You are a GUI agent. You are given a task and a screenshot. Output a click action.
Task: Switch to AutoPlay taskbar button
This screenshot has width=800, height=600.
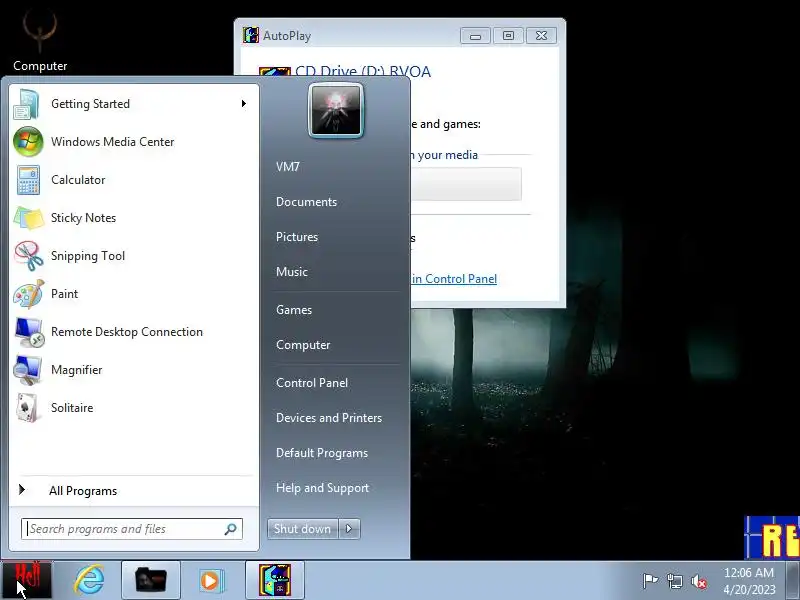[x=275, y=580]
